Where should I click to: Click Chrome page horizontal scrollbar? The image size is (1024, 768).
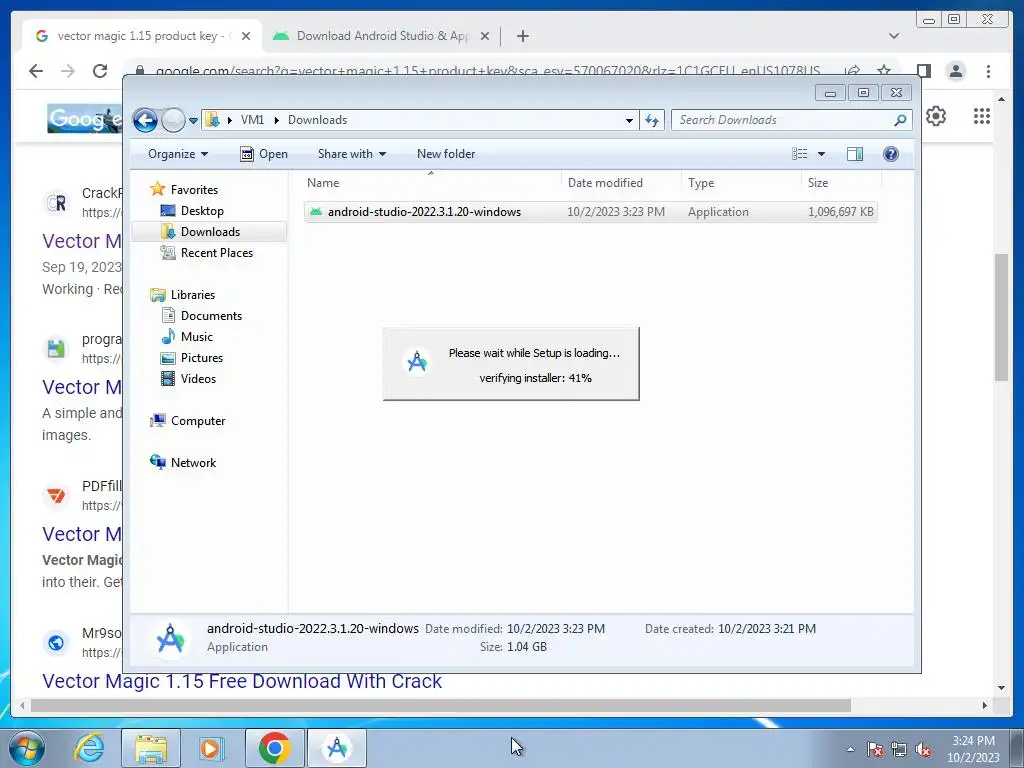[x=441, y=705]
